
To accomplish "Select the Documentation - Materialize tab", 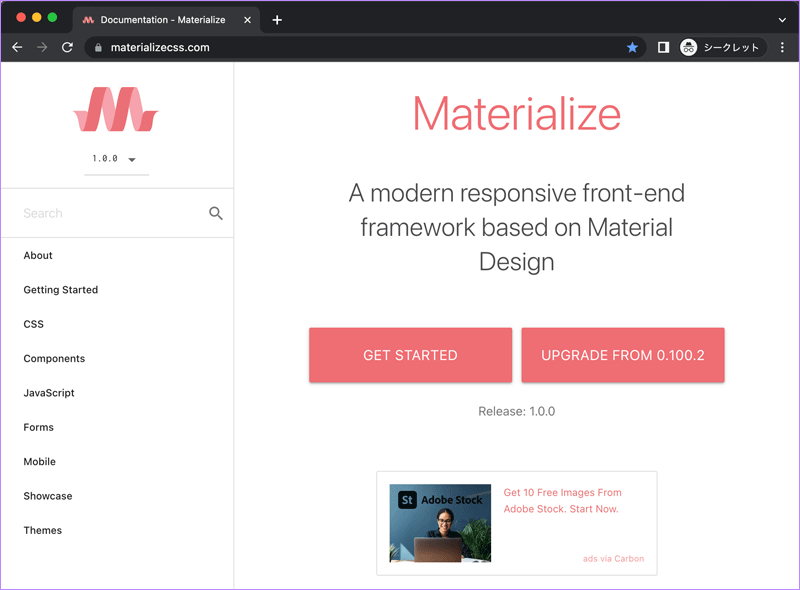I will coord(165,19).
